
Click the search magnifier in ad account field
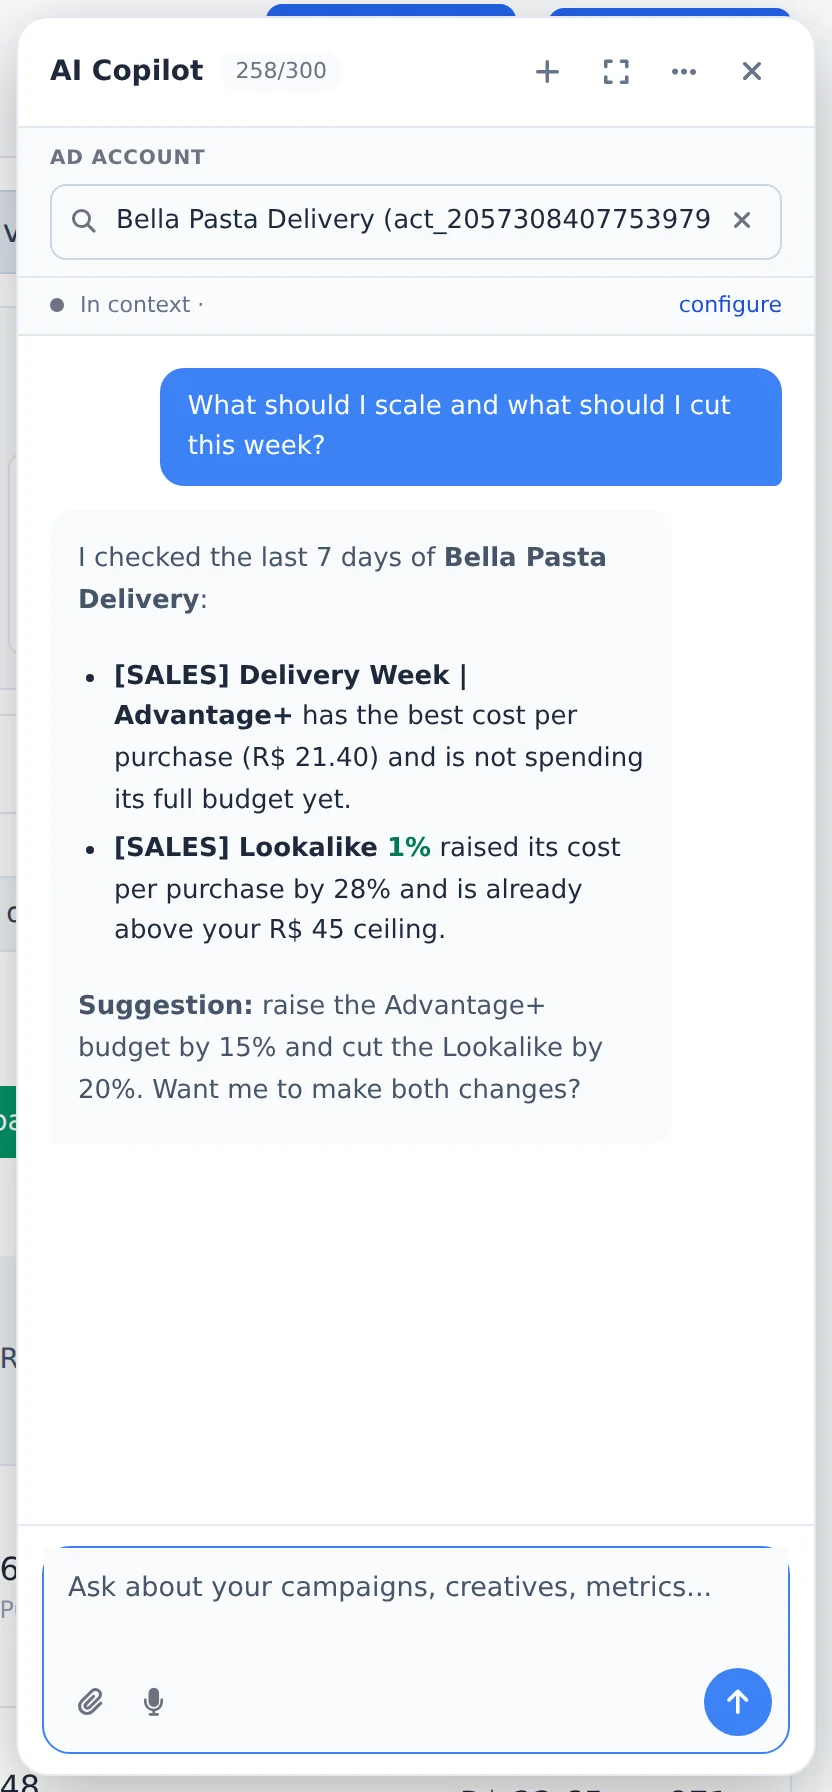84,221
